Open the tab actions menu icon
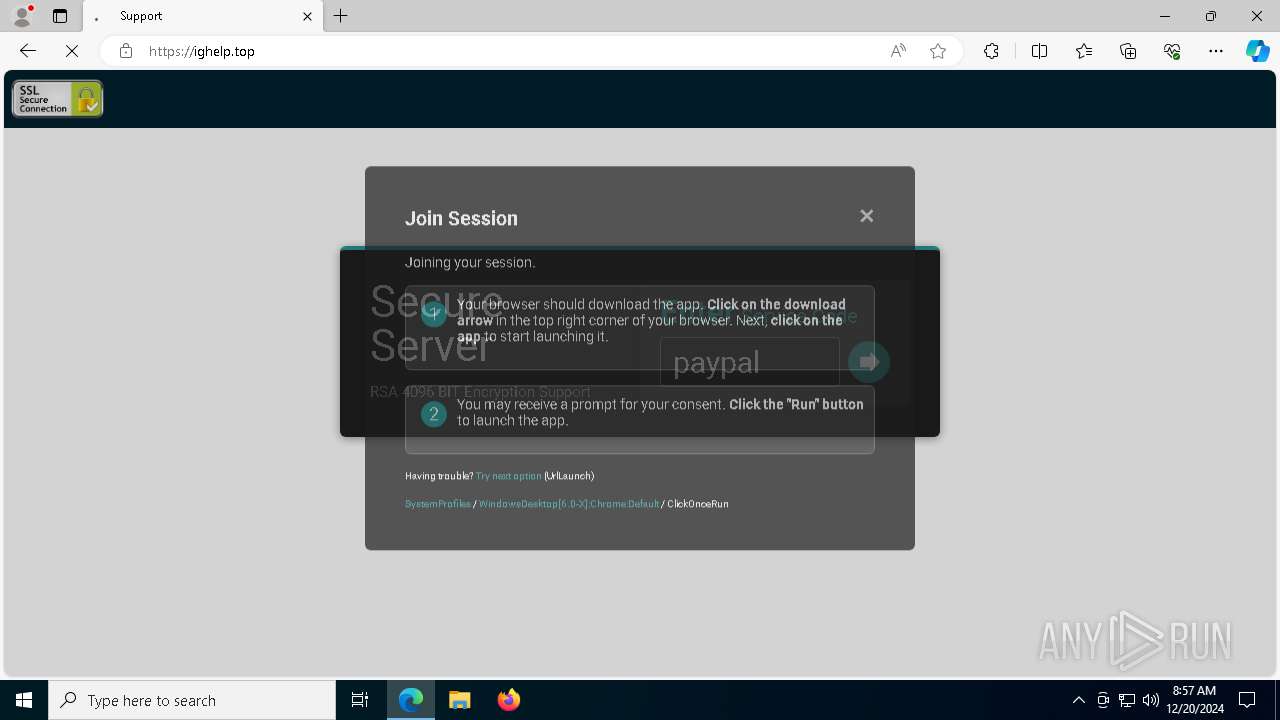Viewport: 1280px width, 720px height. coord(60,16)
